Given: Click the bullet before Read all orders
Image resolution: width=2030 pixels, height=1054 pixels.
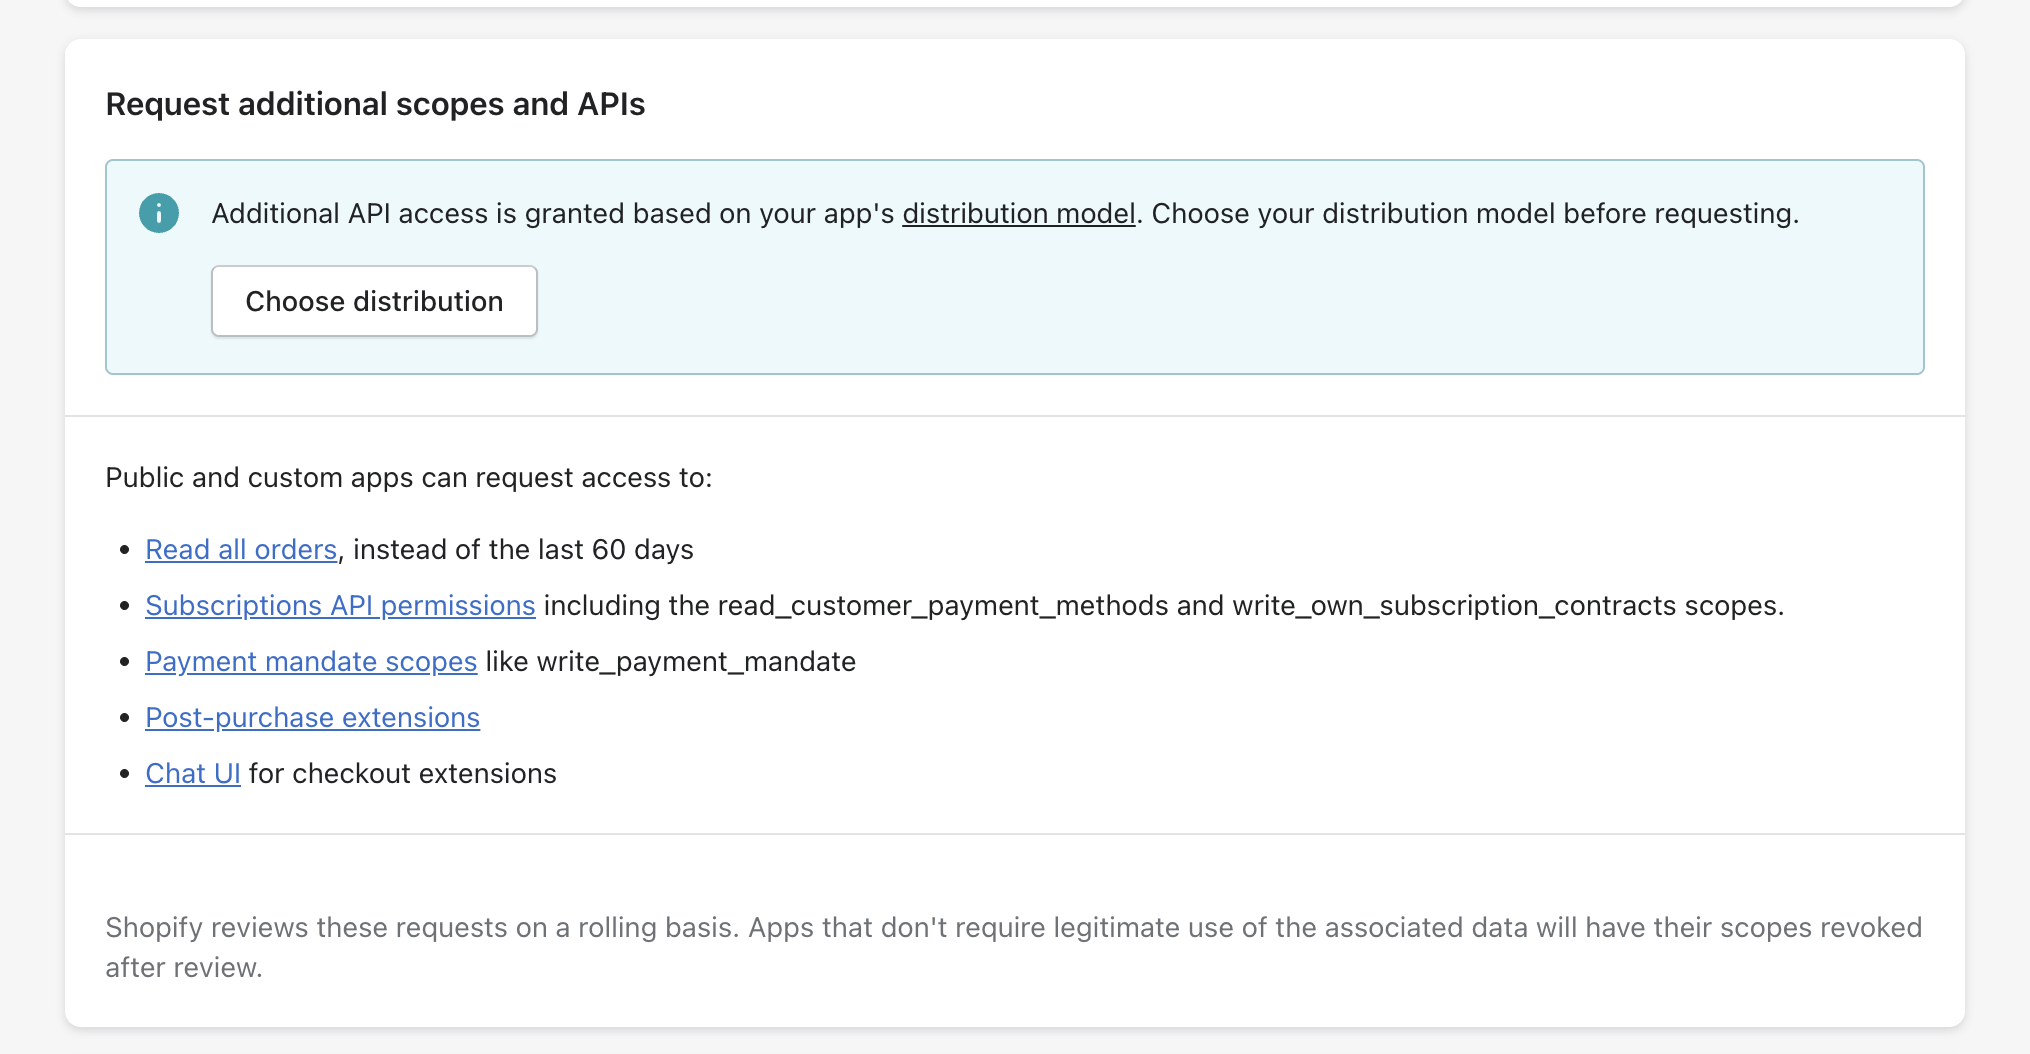Looking at the screenshot, I should coord(125,549).
